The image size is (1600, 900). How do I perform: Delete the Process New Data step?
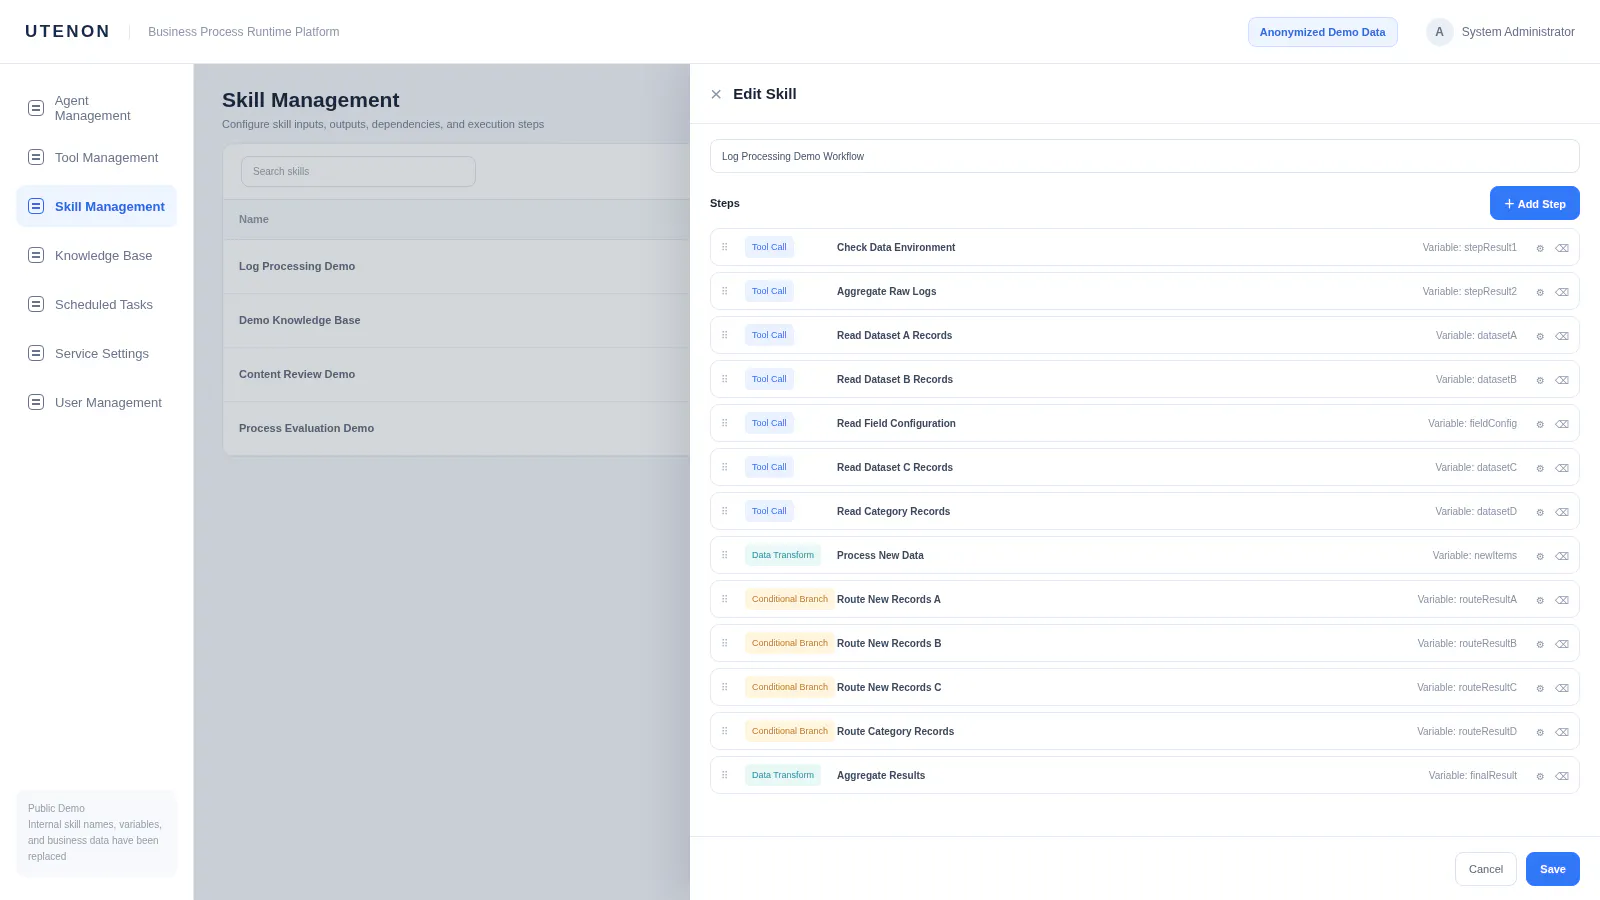pos(1562,556)
